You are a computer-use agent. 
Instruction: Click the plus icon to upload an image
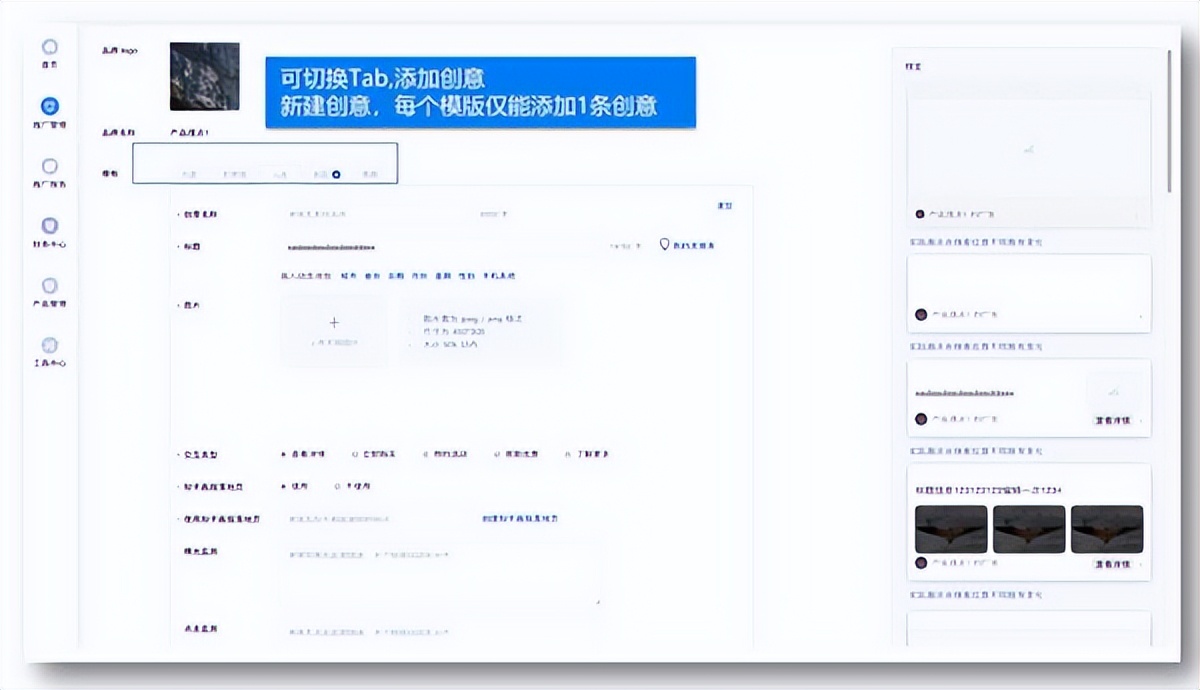[x=335, y=322]
